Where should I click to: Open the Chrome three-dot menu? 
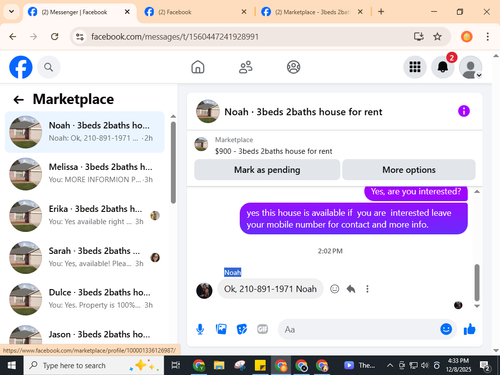click(x=487, y=36)
